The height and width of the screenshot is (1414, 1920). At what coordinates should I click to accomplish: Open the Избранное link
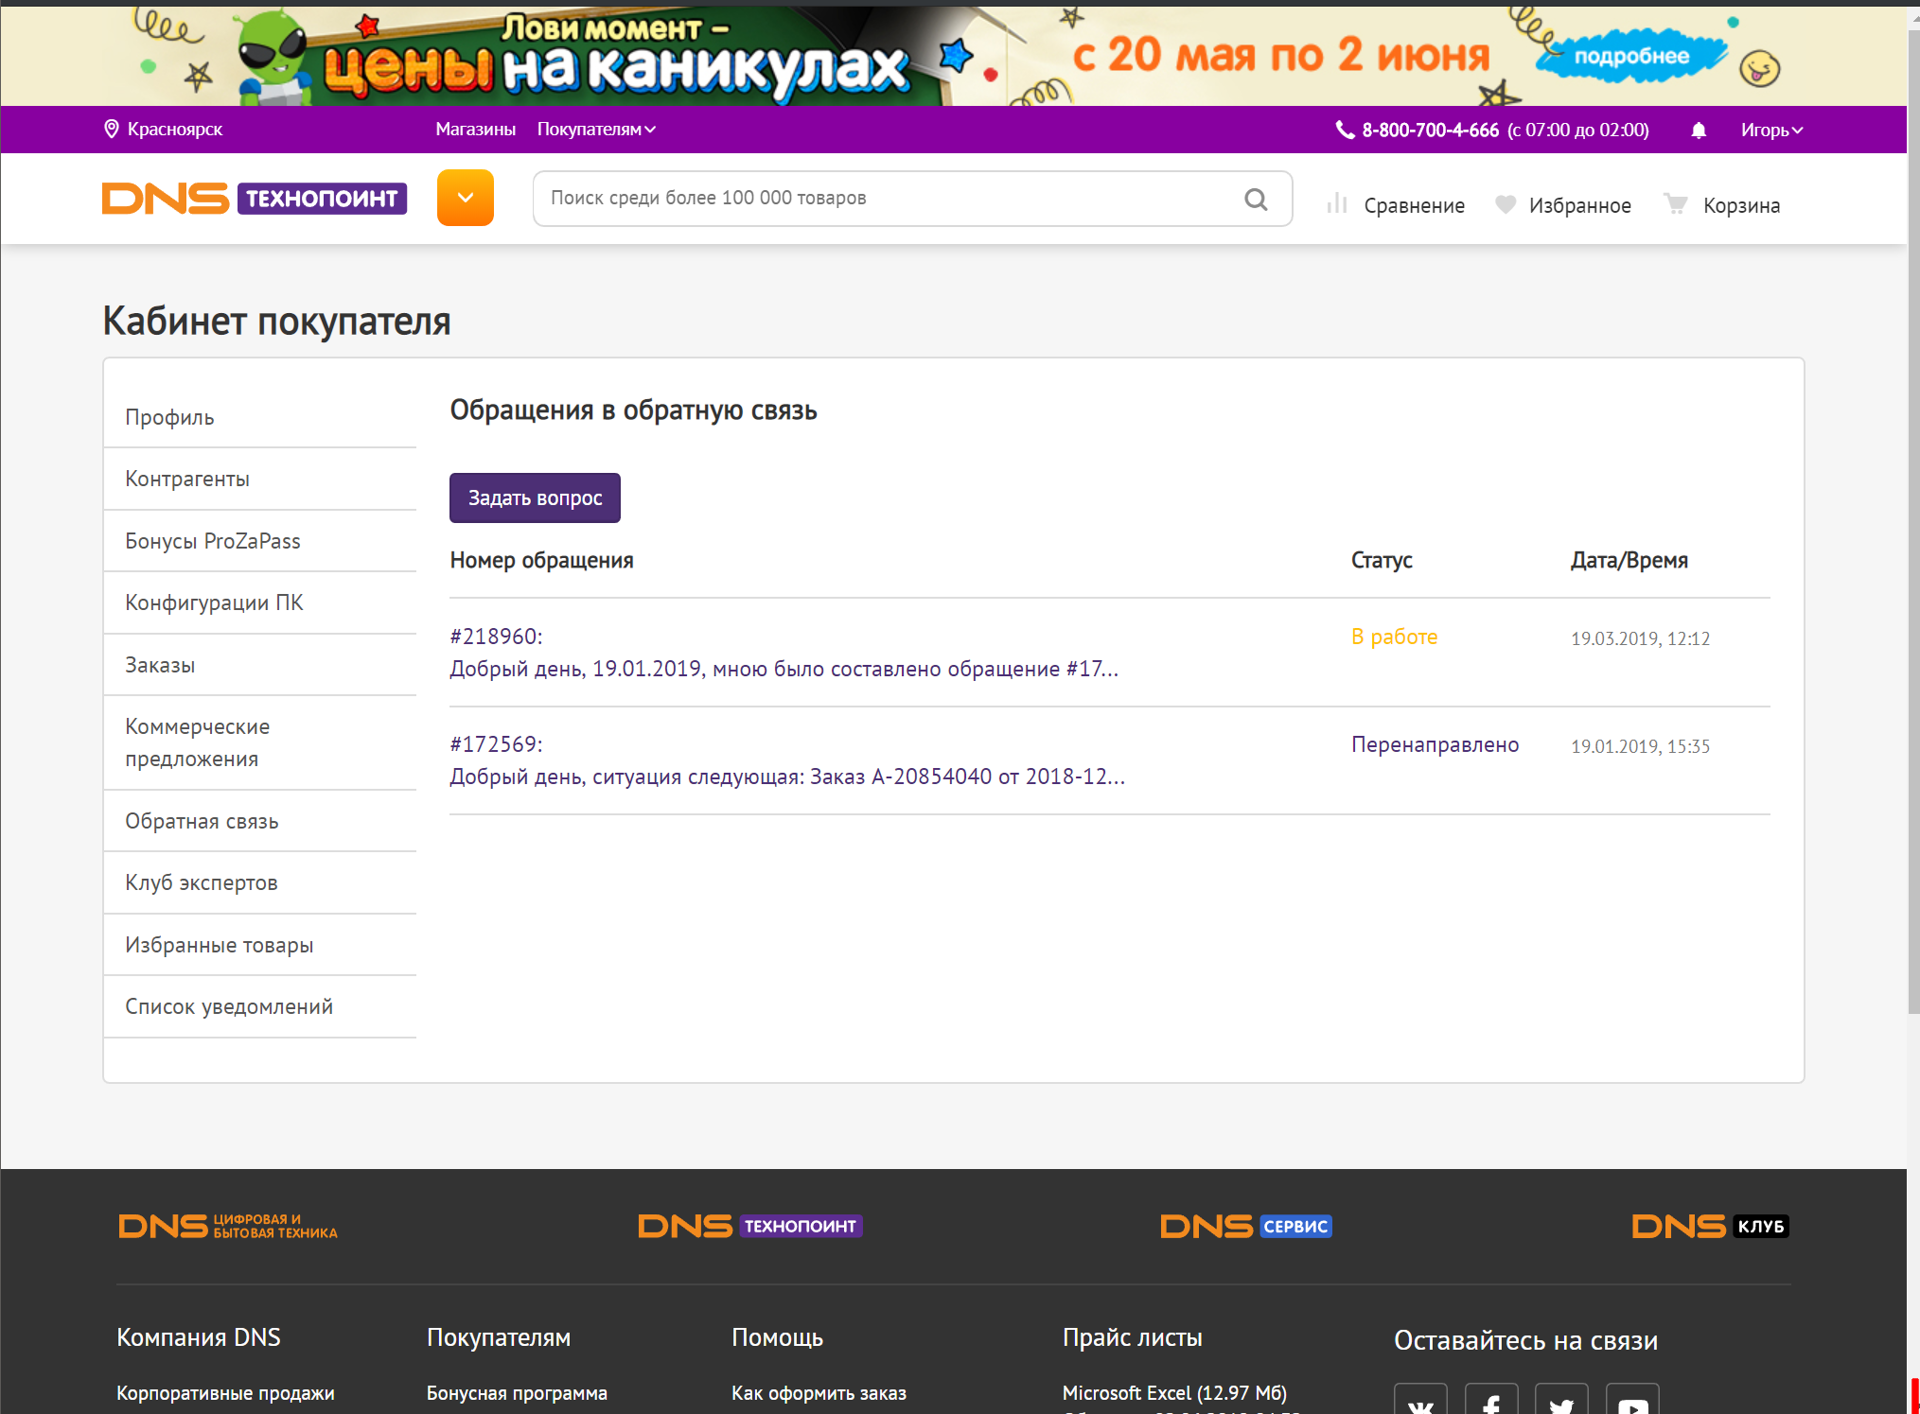[1580, 205]
